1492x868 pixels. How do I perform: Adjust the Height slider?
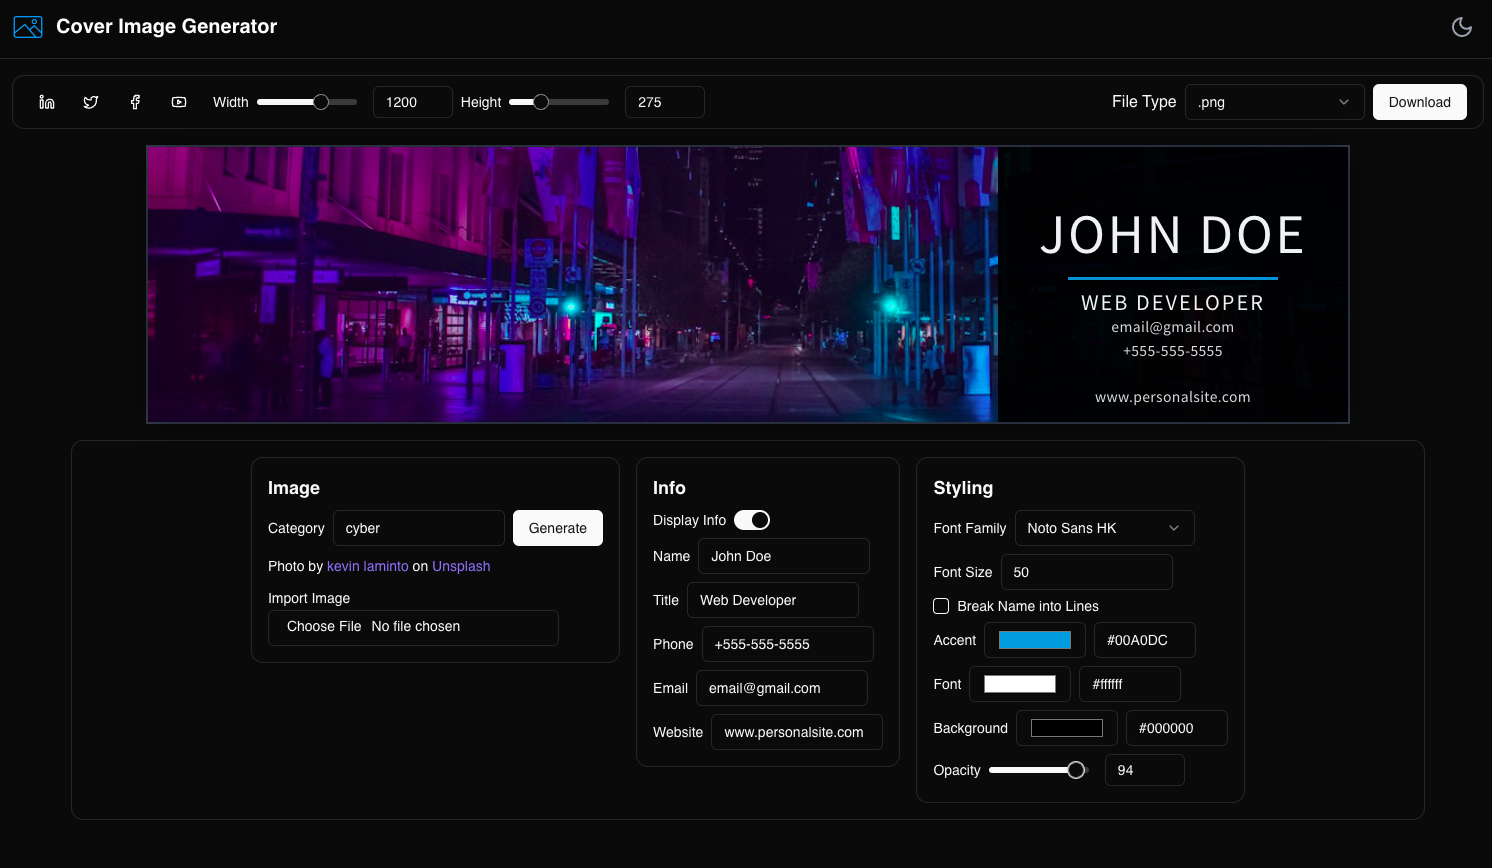click(x=559, y=102)
